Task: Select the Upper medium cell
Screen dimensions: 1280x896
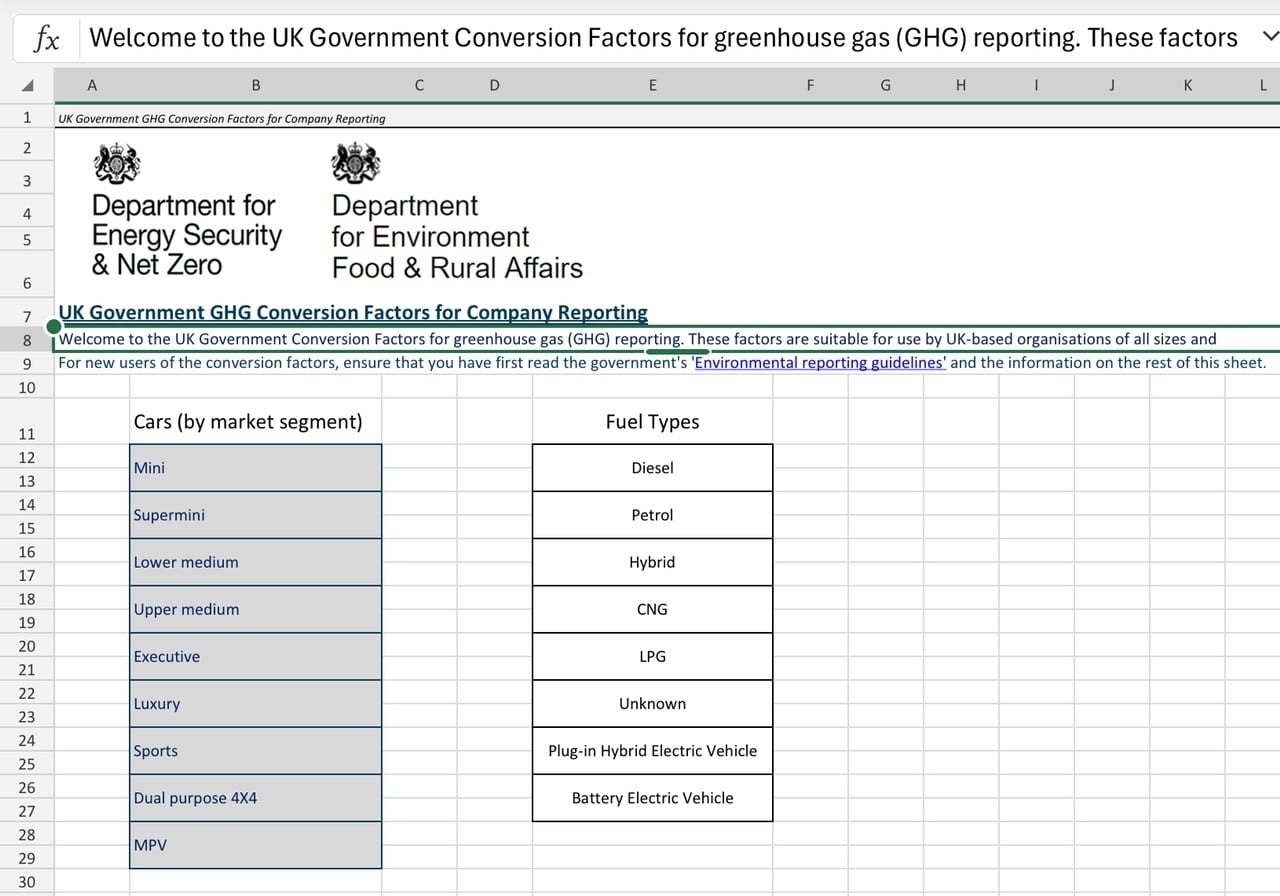Action: (x=256, y=609)
